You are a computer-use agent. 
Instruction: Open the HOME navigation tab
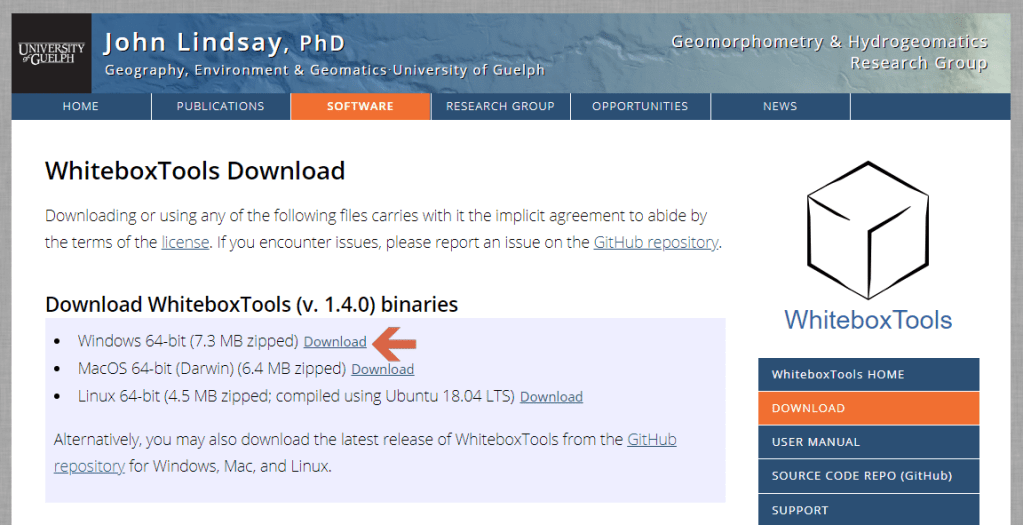pyautogui.click(x=81, y=106)
